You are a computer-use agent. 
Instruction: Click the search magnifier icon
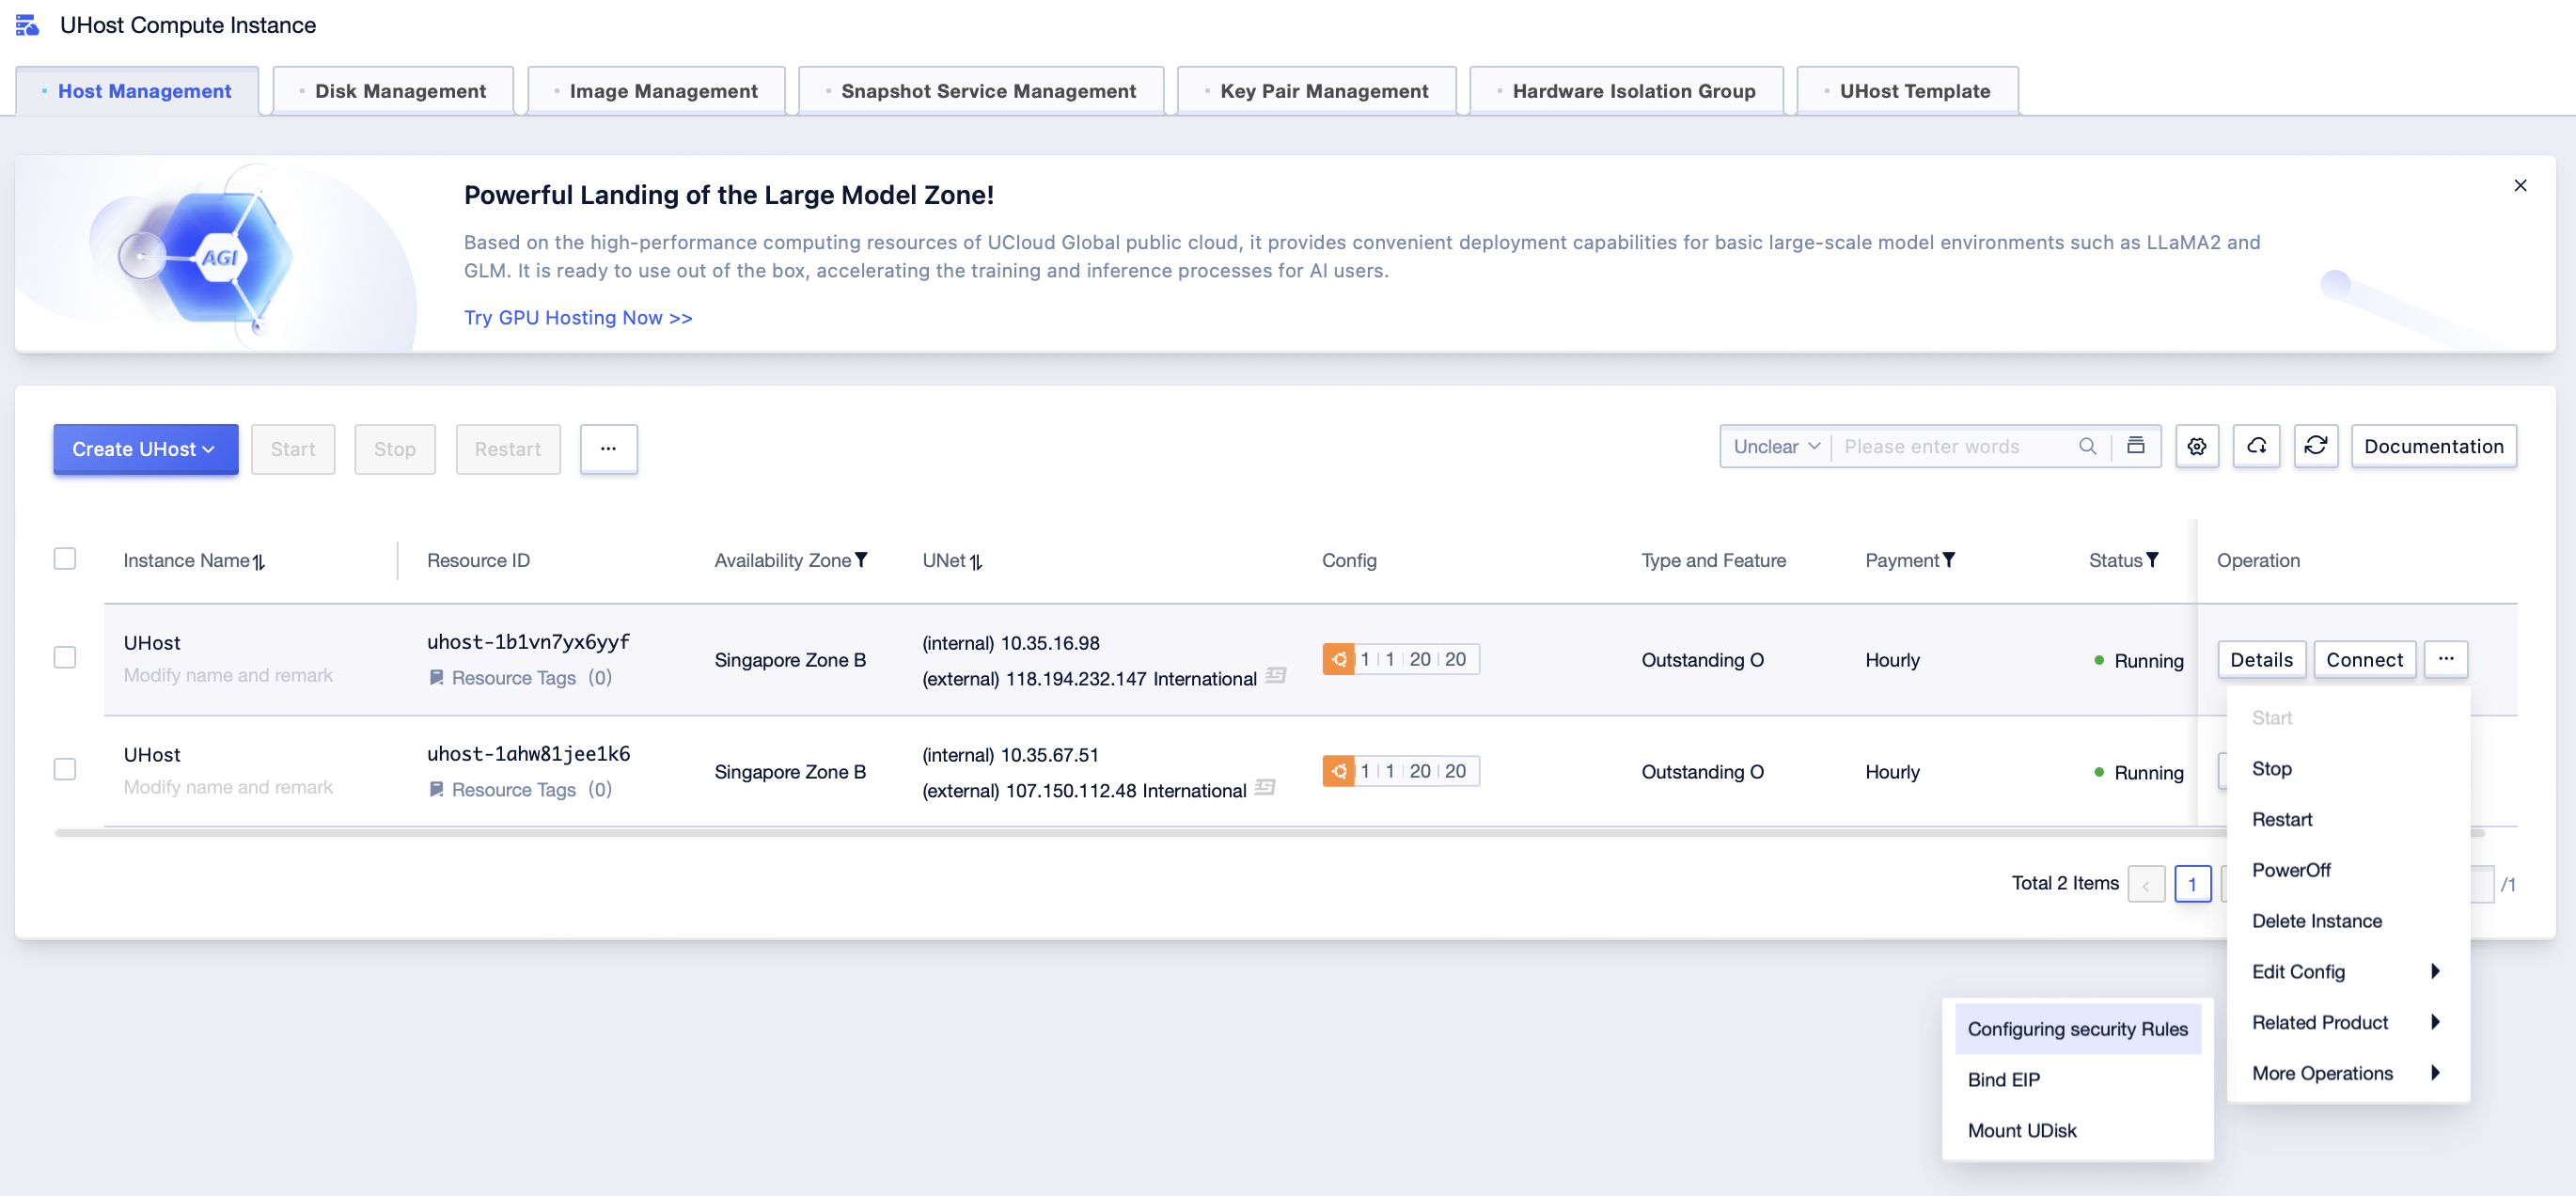(2087, 446)
